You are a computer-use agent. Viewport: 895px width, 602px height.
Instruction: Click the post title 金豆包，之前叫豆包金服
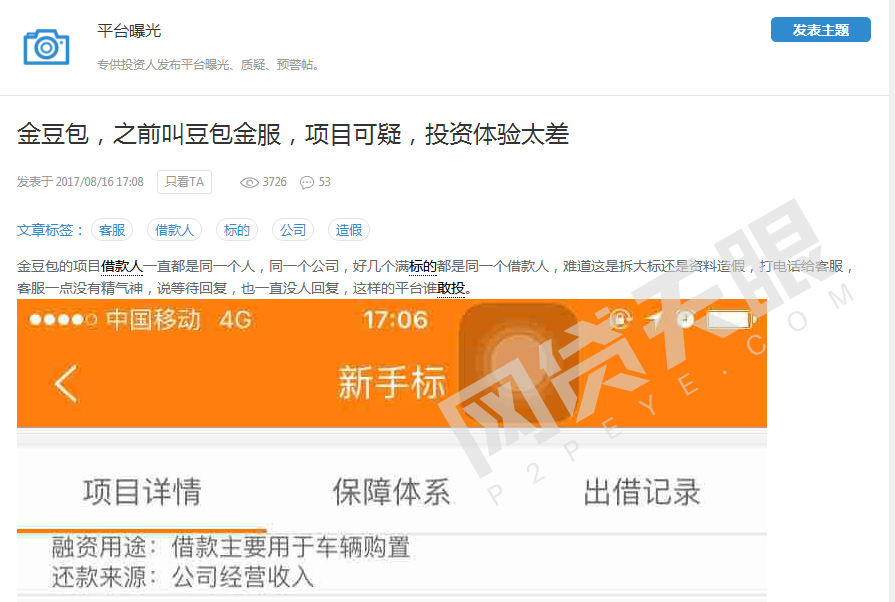click(x=293, y=135)
